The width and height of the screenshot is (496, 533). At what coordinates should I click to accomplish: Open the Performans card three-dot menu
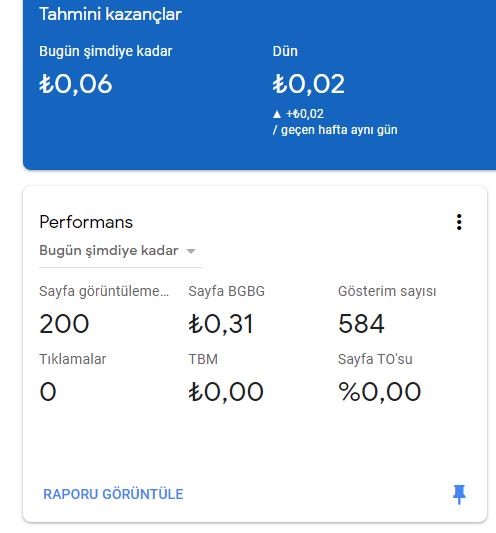point(459,222)
